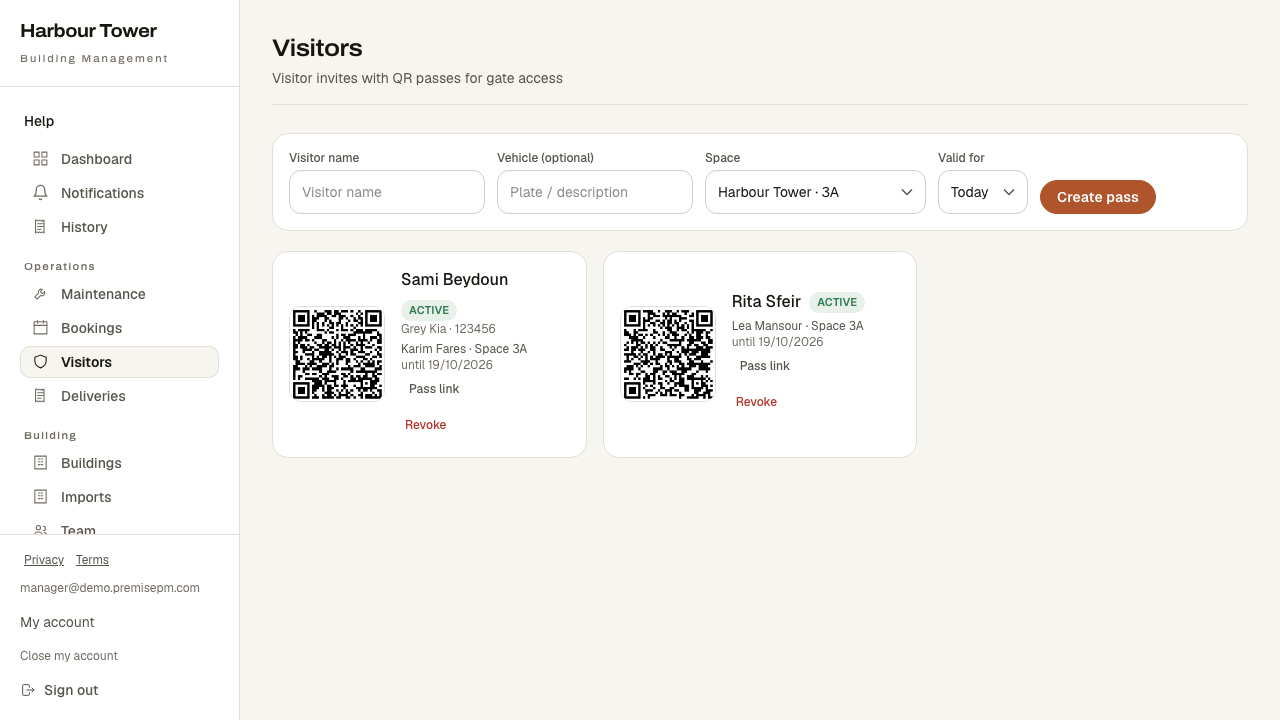Click the Imports icon in sidebar
1280x720 pixels.
click(x=40, y=497)
